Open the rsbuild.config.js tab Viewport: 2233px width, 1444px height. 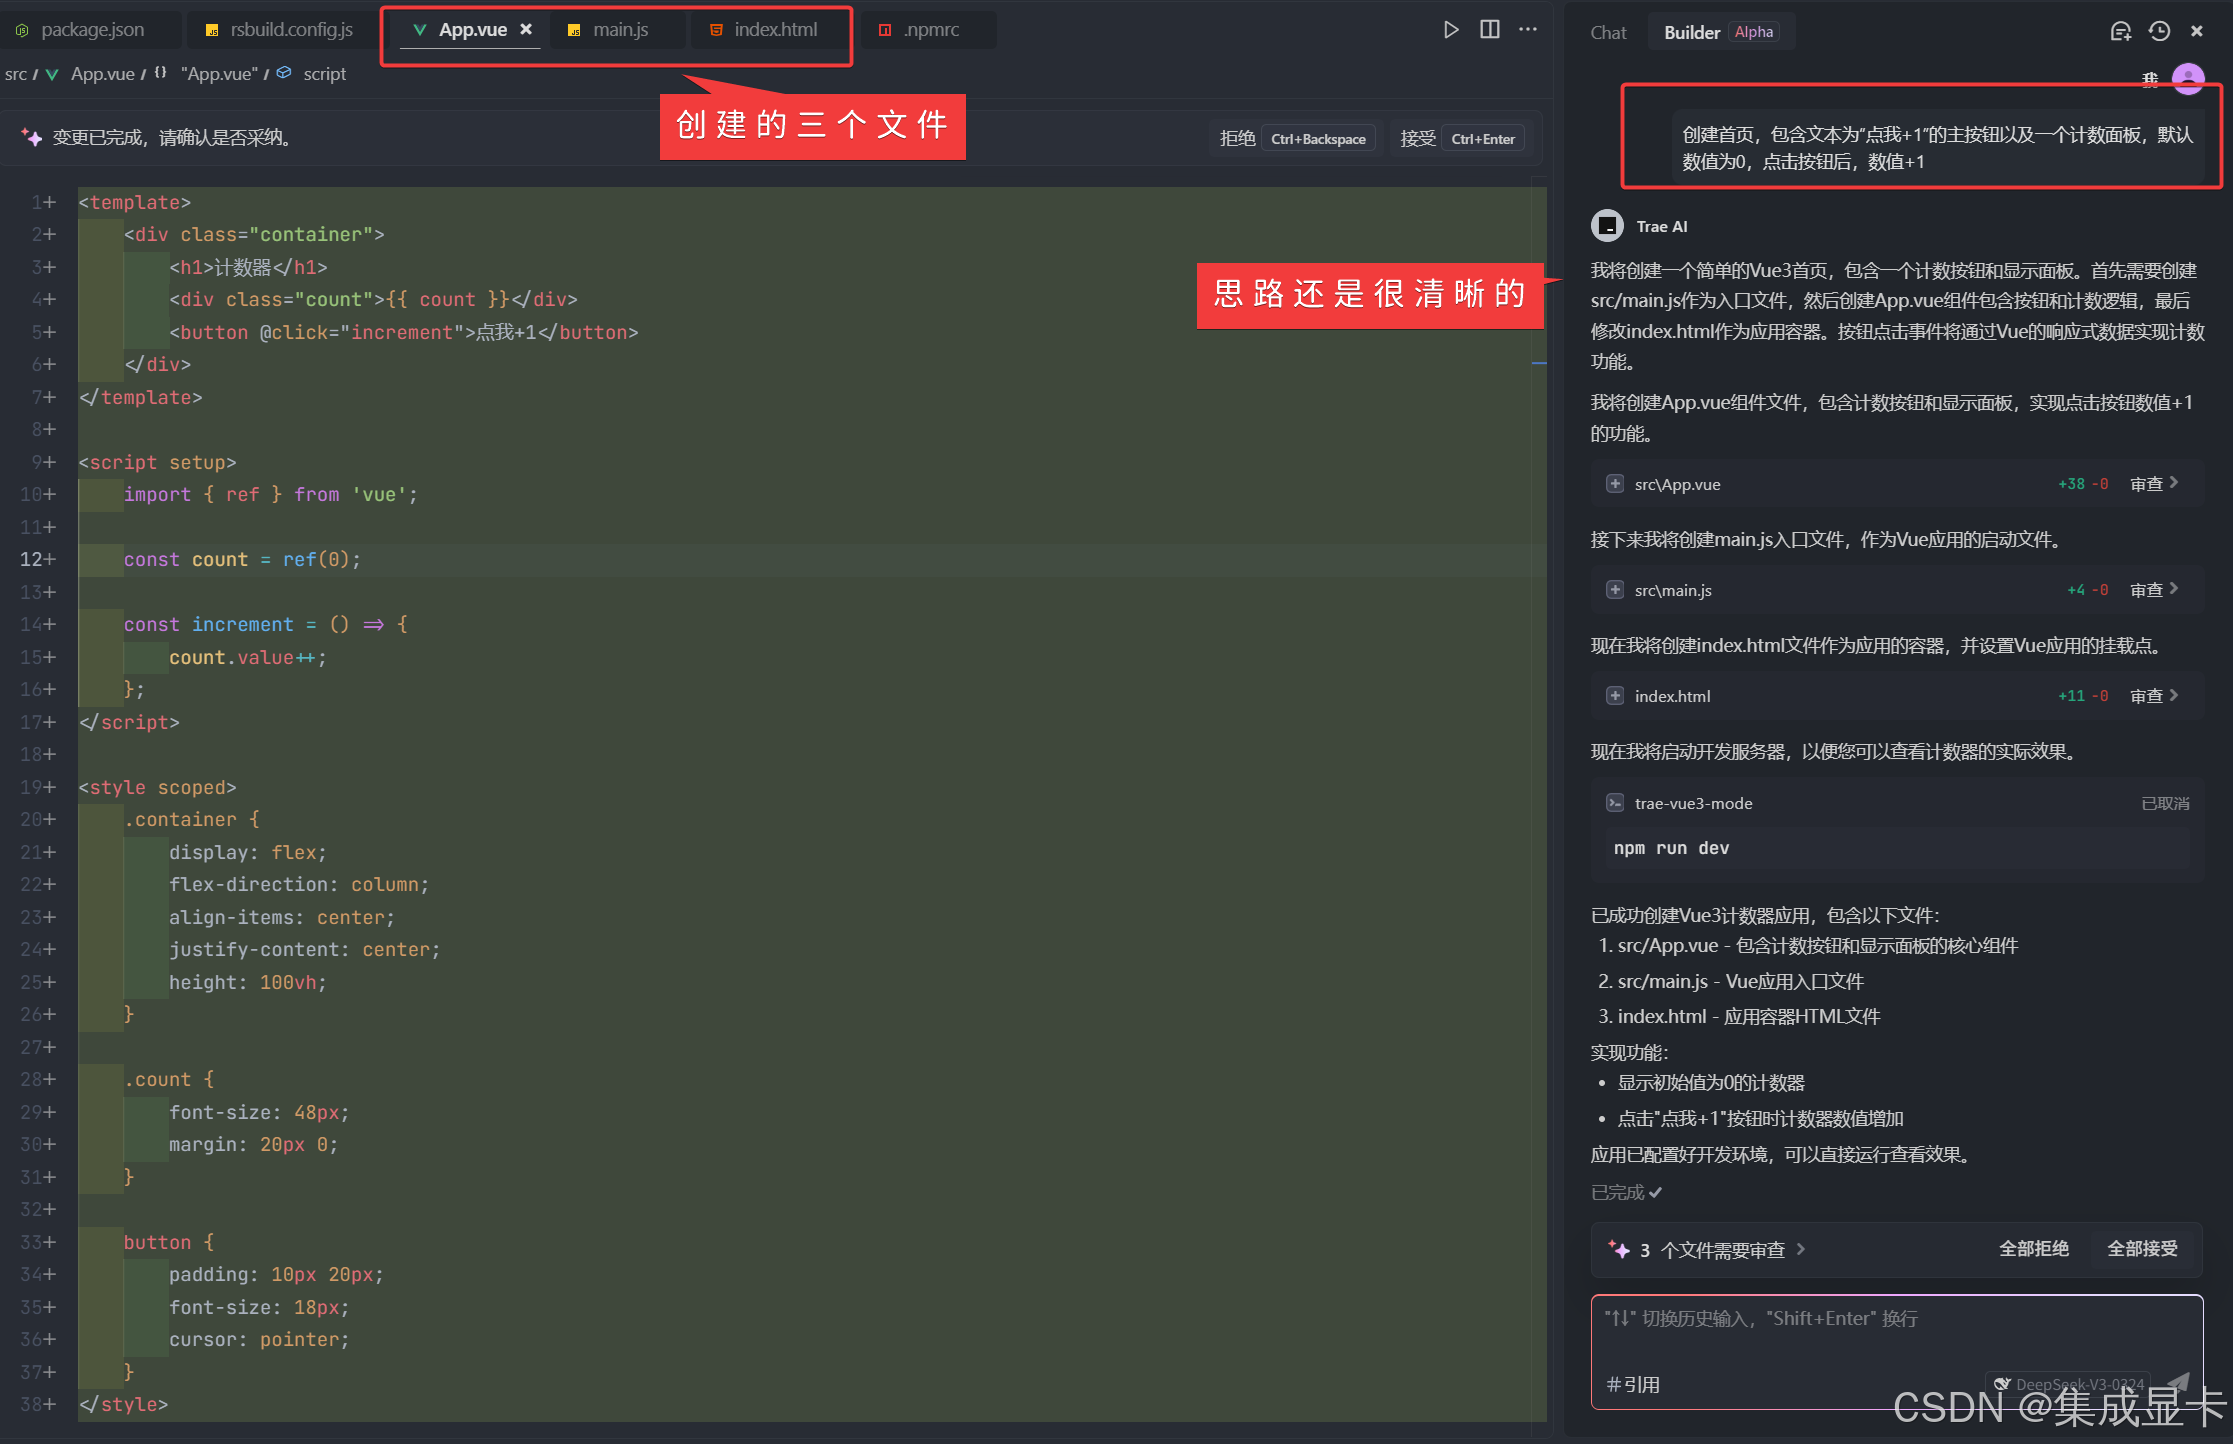coord(290,30)
